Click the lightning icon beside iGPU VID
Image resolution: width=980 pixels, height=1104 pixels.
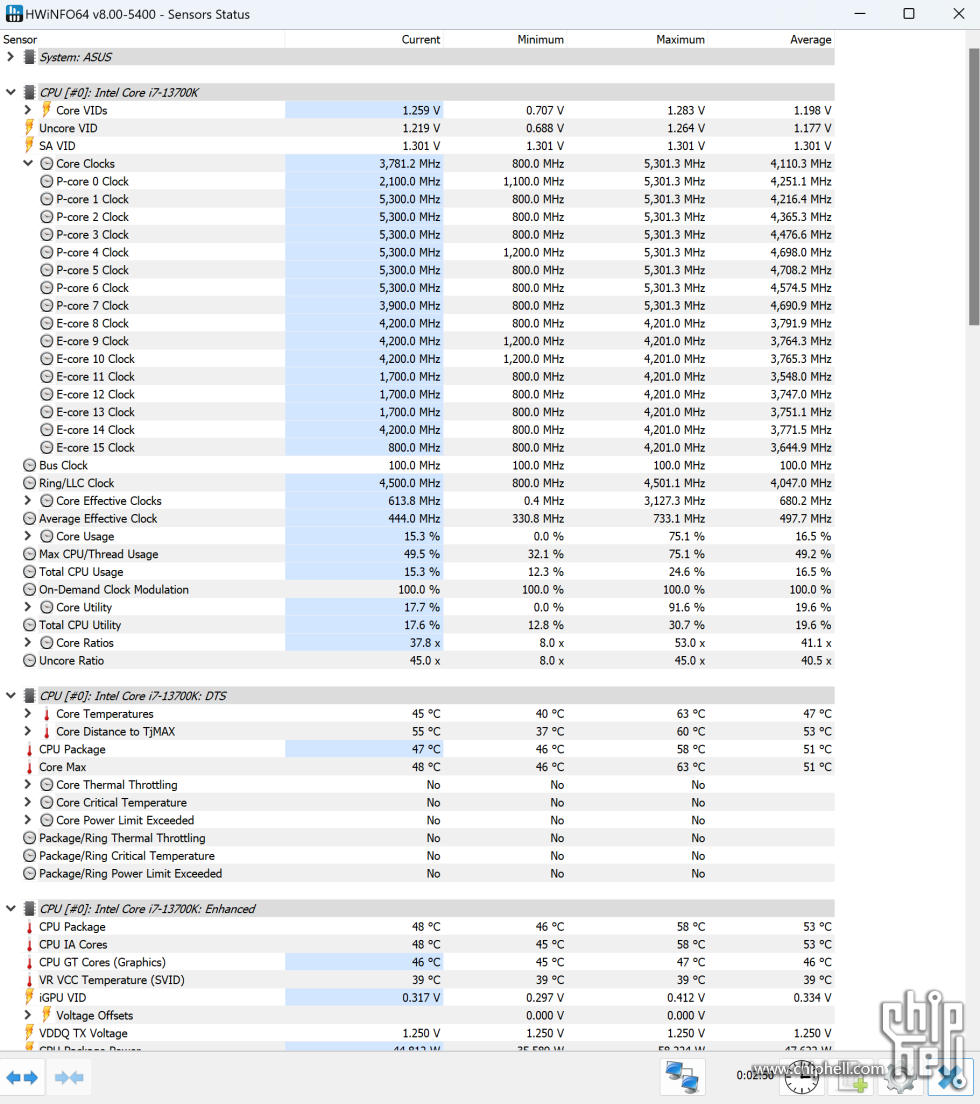tap(29, 997)
